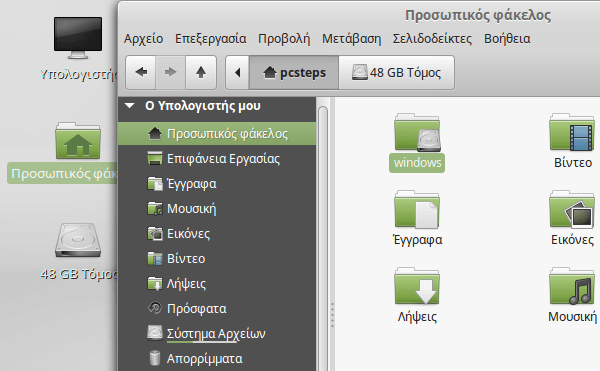Open the Αρχείο menu
This screenshot has width=600, height=371.
point(143,39)
